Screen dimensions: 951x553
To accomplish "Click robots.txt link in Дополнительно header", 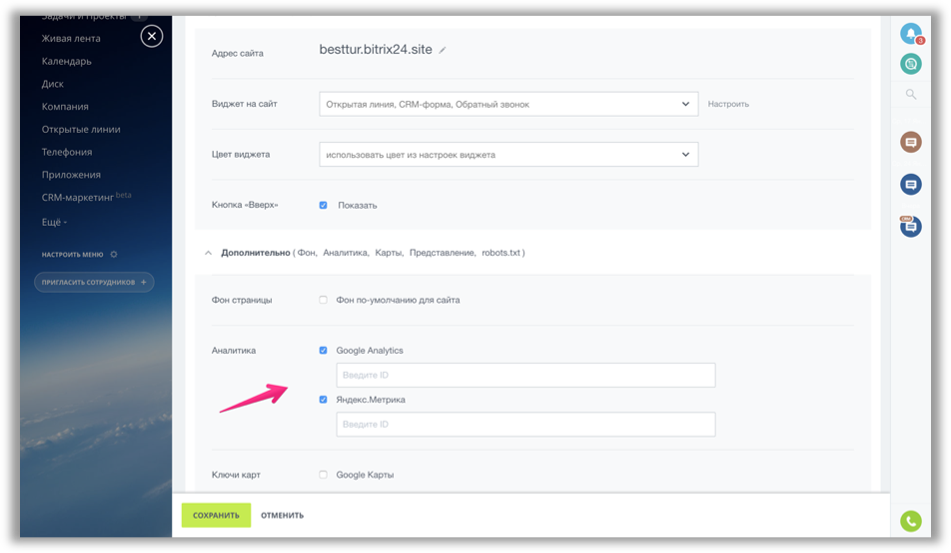I will [x=501, y=253].
